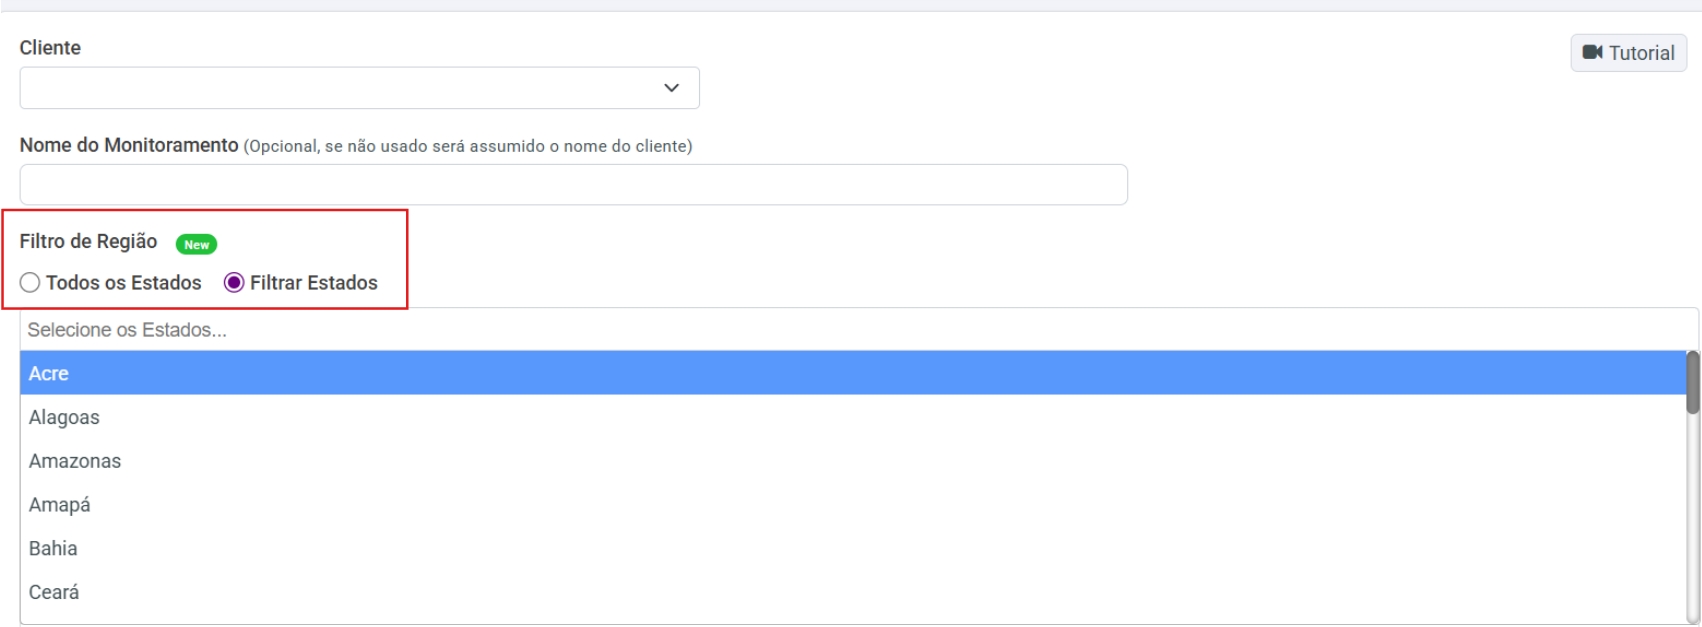Click the scrollbar track below the thumb
This screenshot has height=627, width=1702.
pos(1692,520)
